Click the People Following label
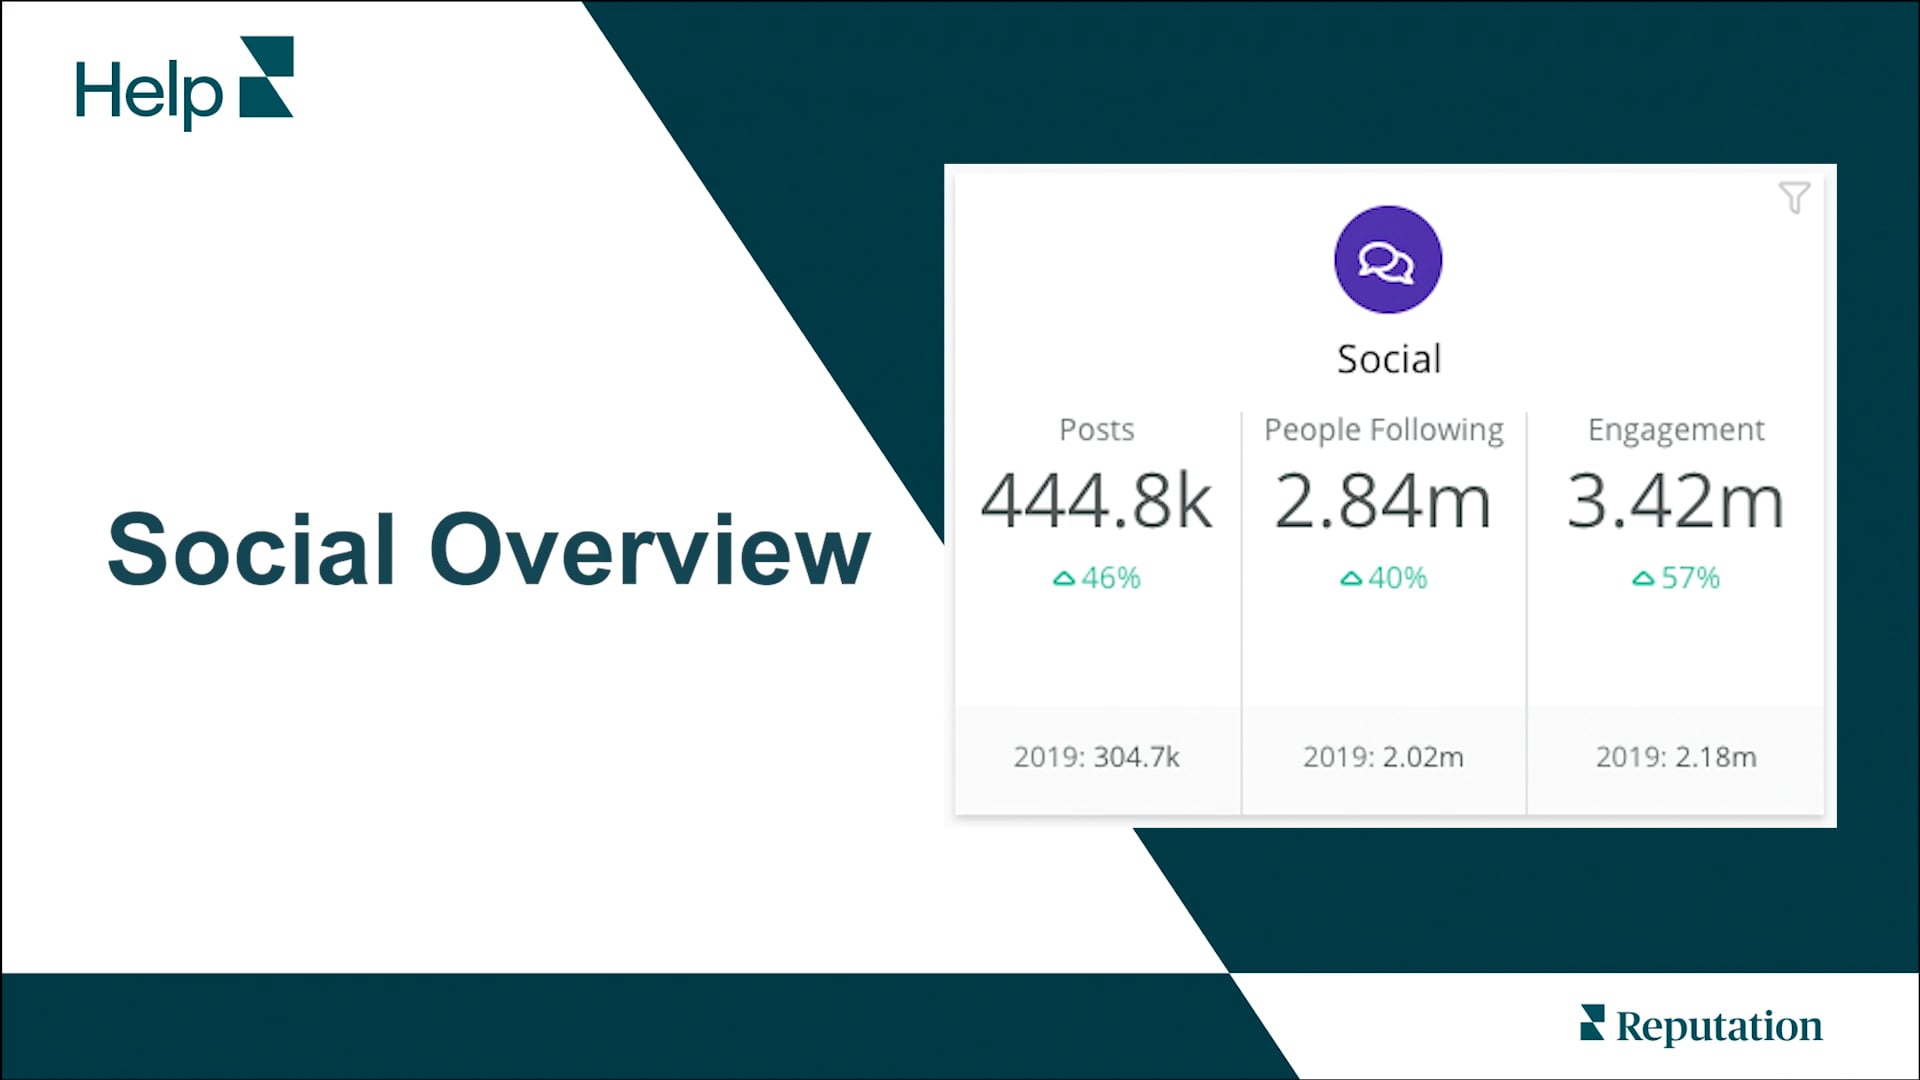The width and height of the screenshot is (1920, 1080). click(x=1384, y=430)
